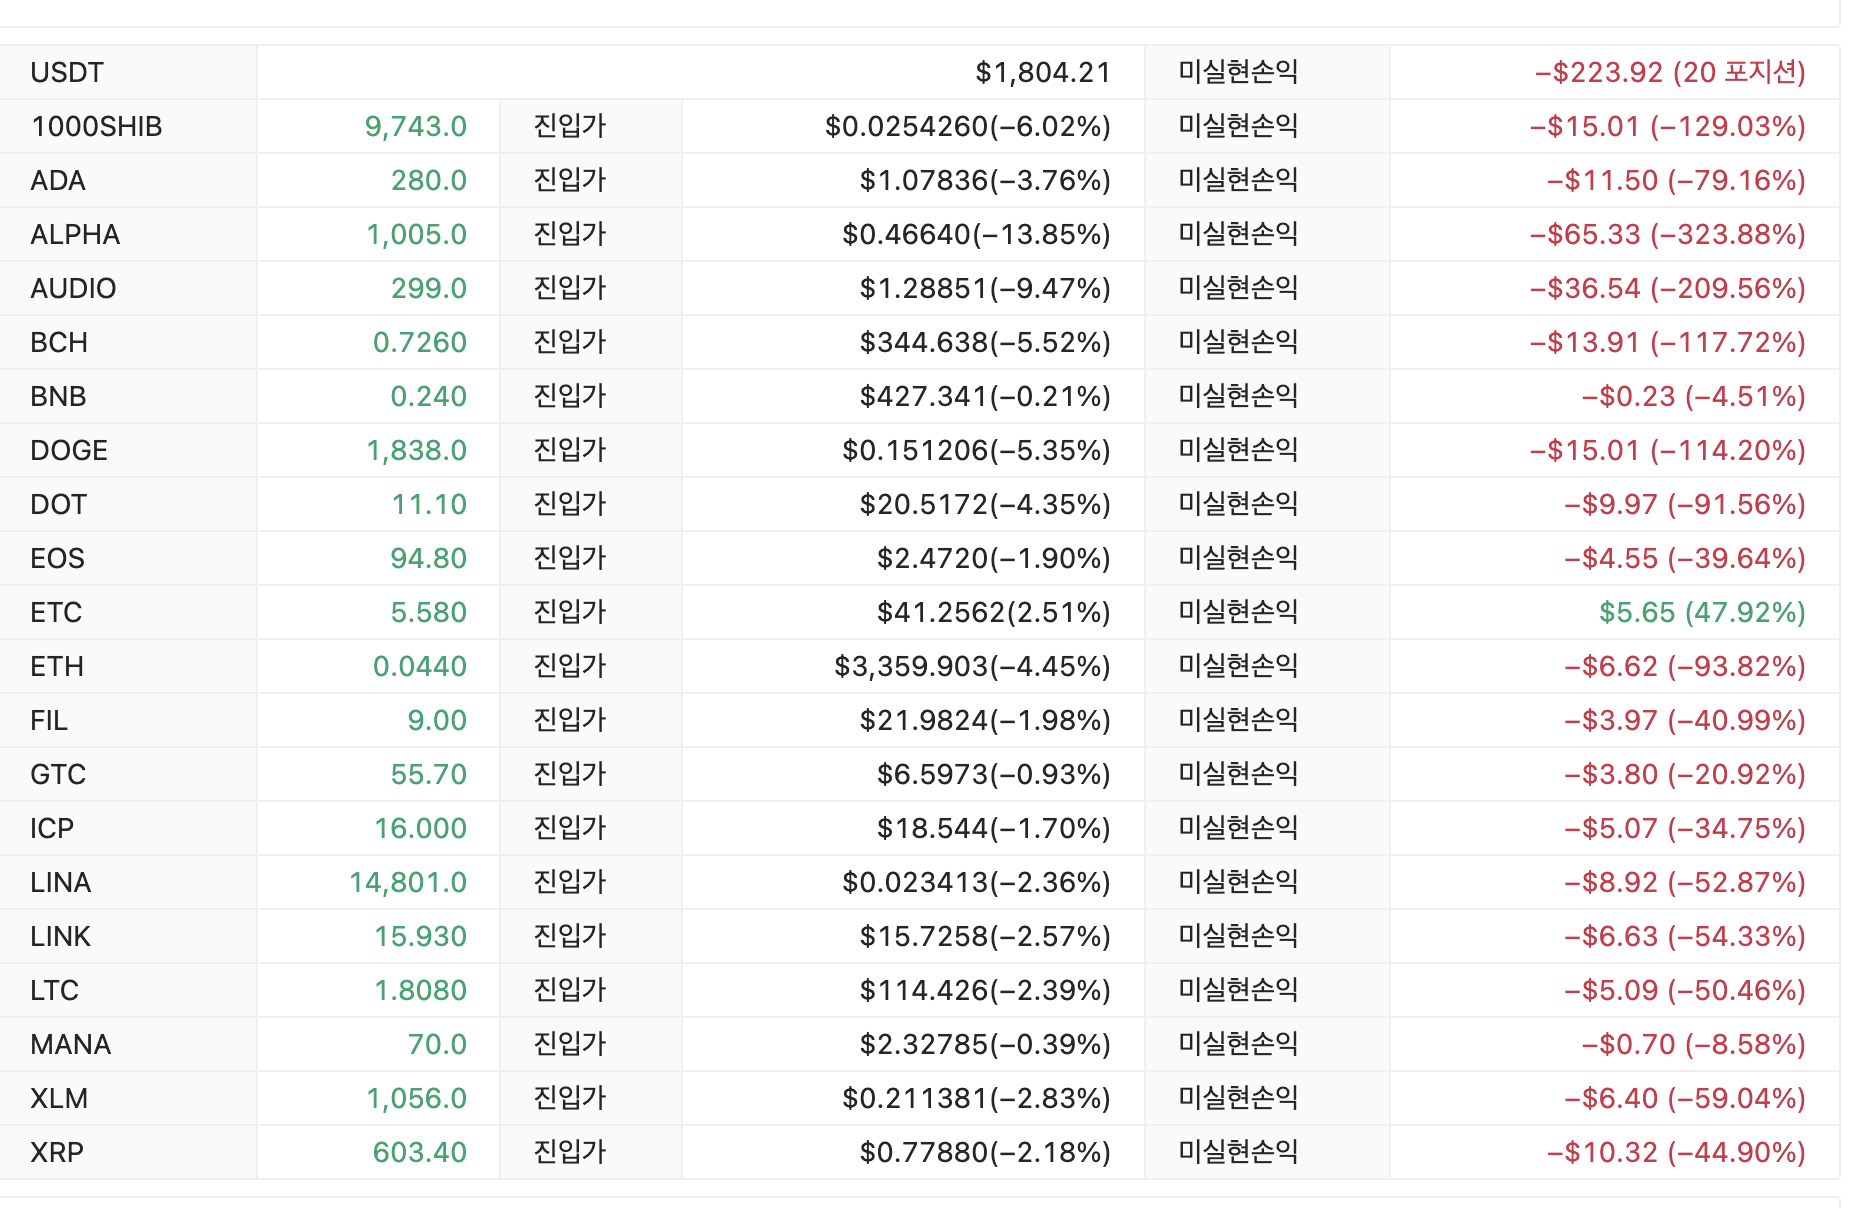1854x1208 pixels.
Task: Click LTC entry price $114.426(-2.39%)
Action: [985, 991]
